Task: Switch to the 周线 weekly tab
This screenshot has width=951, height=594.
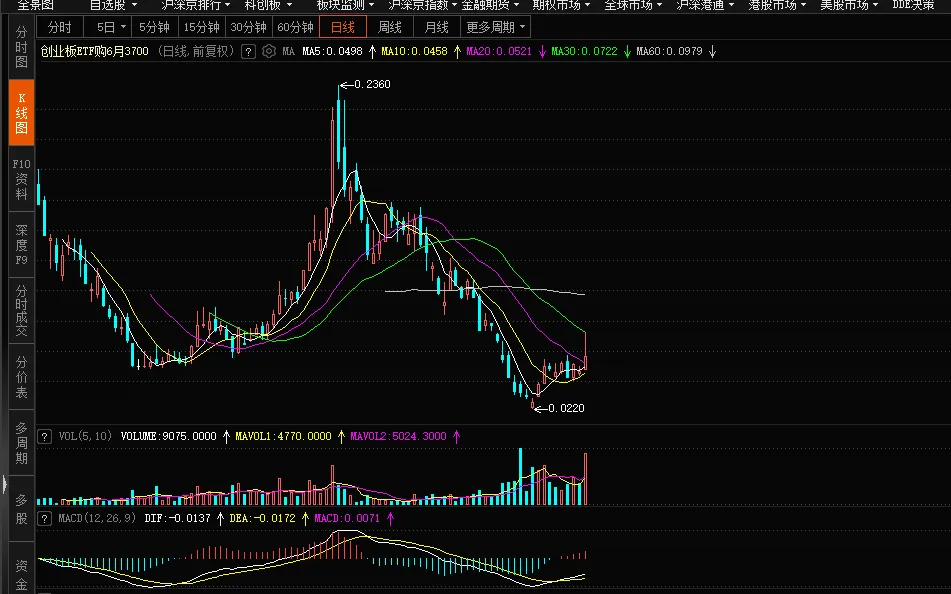Action: pyautogui.click(x=389, y=27)
